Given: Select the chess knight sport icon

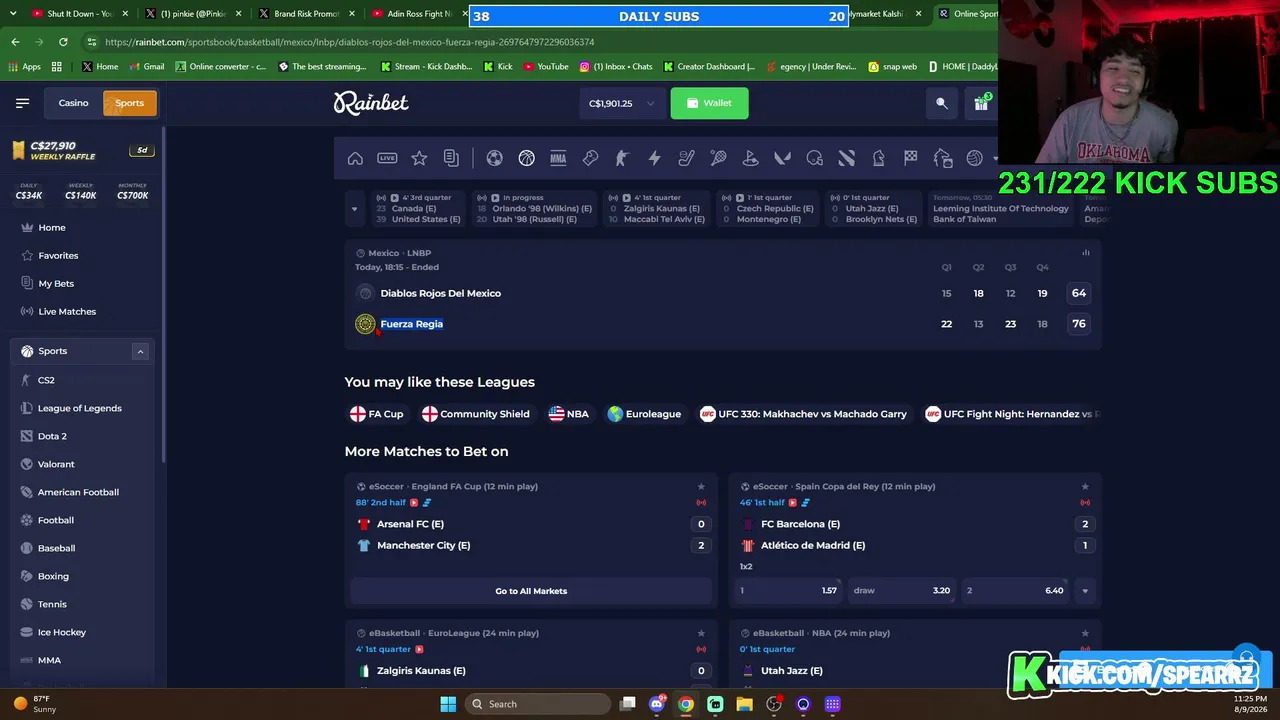Looking at the screenshot, I should click(878, 158).
